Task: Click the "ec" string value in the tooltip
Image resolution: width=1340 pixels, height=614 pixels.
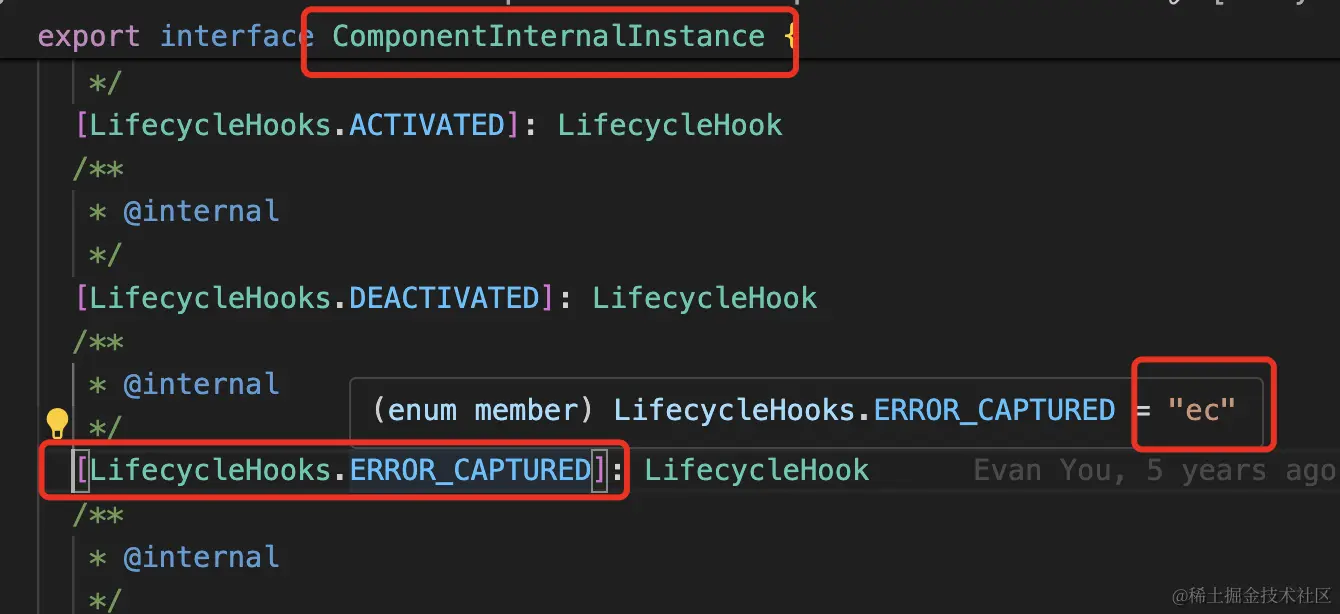Action: point(1202,410)
